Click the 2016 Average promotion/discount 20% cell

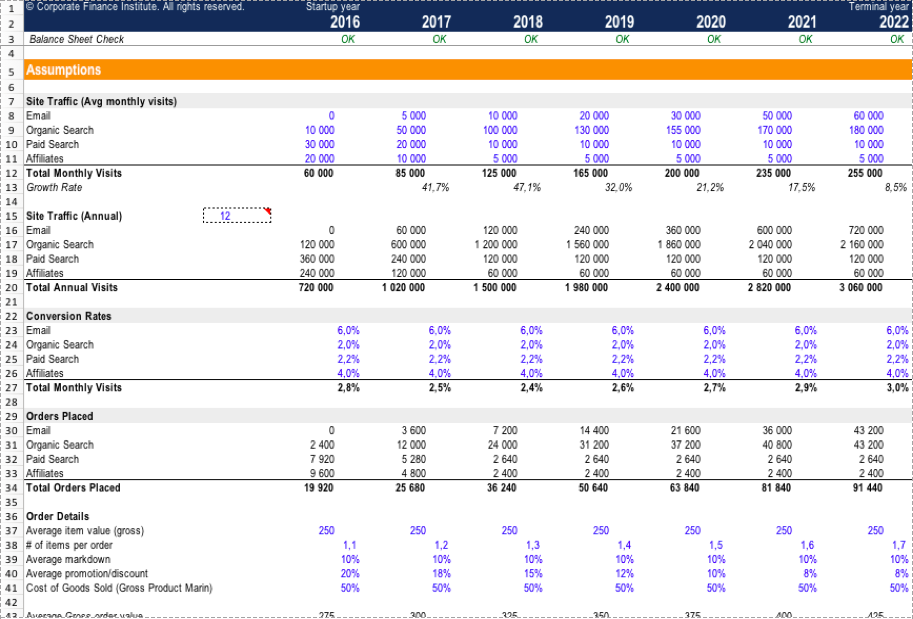[325, 574]
